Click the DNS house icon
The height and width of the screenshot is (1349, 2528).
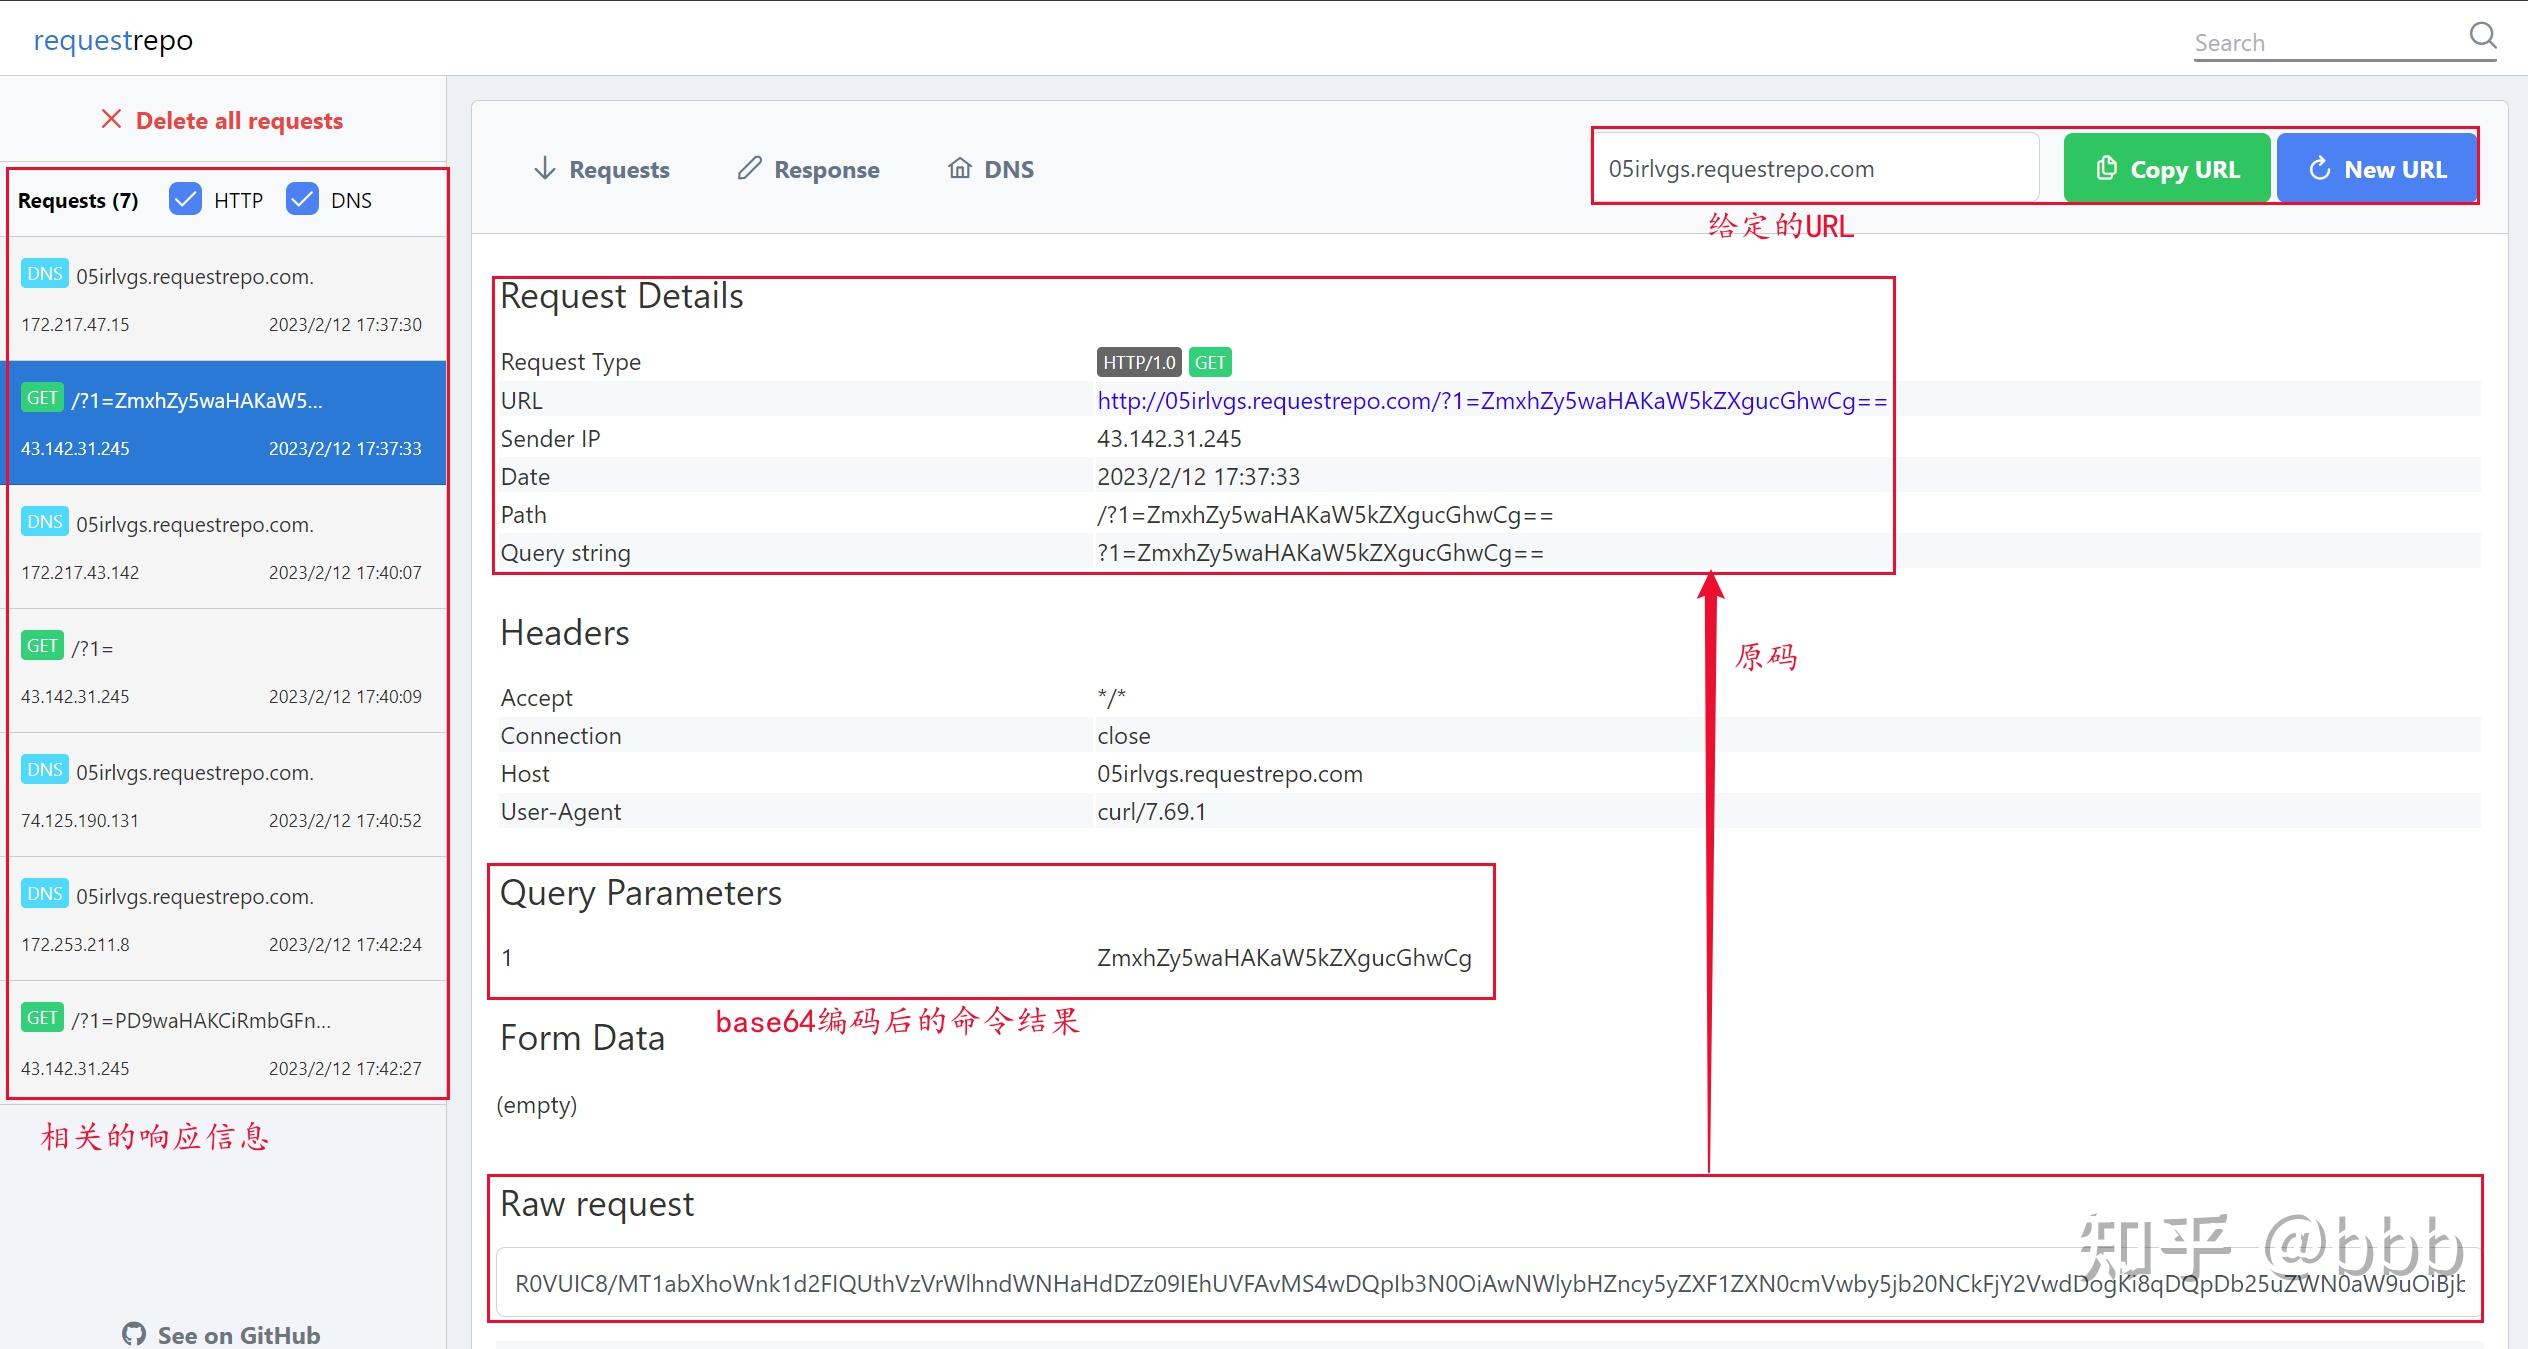[x=959, y=168]
